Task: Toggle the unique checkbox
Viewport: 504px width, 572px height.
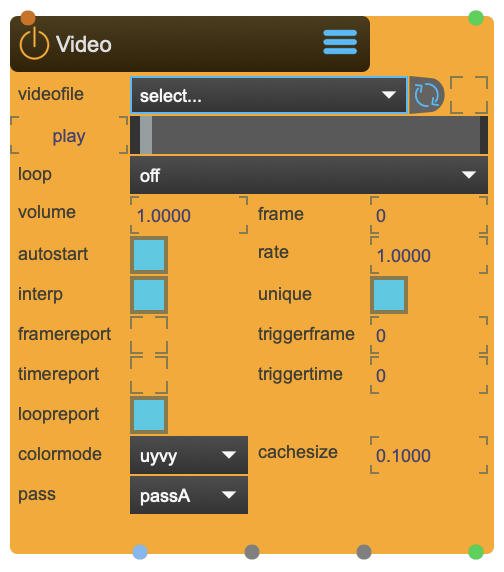Action: point(389,295)
